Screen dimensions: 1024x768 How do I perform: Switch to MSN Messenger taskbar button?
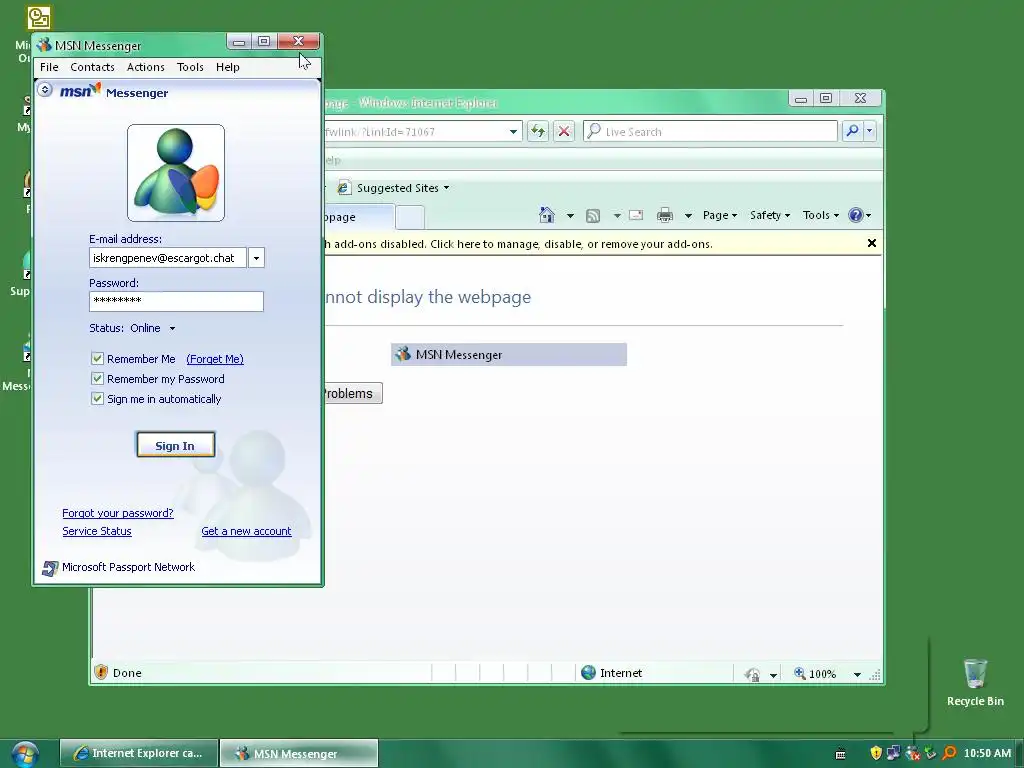click(x=299, y=753)
